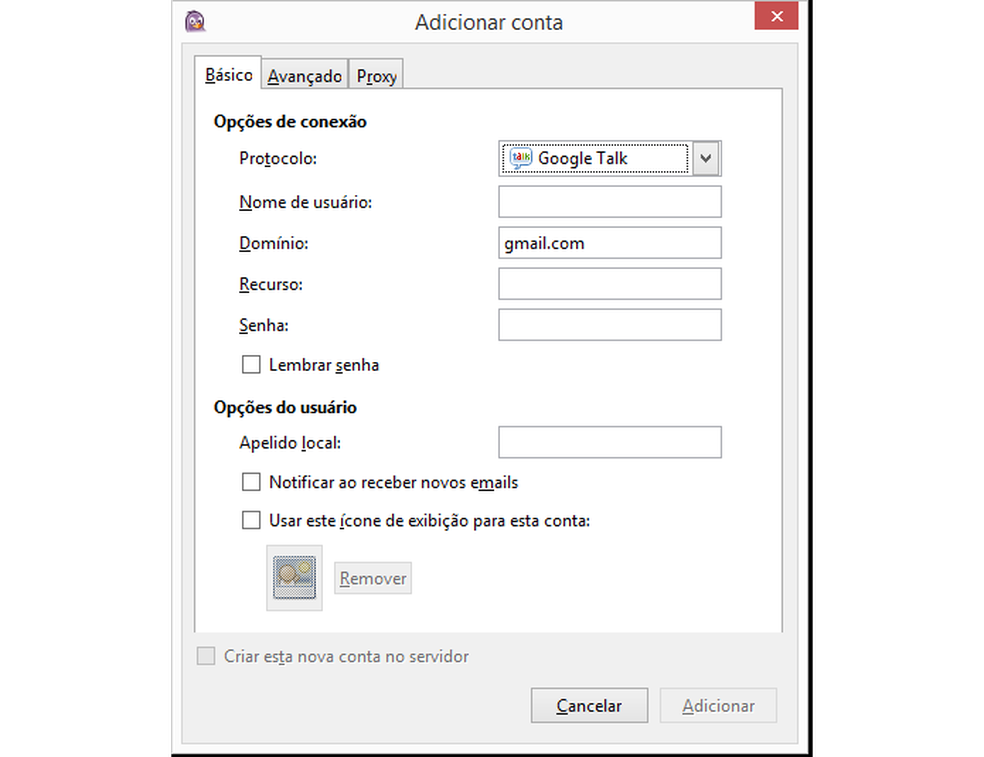Viewport: 984px width, 757px height.
Task: Check Notificar ao receber novos emails
Action: click(x=251, y=481)
